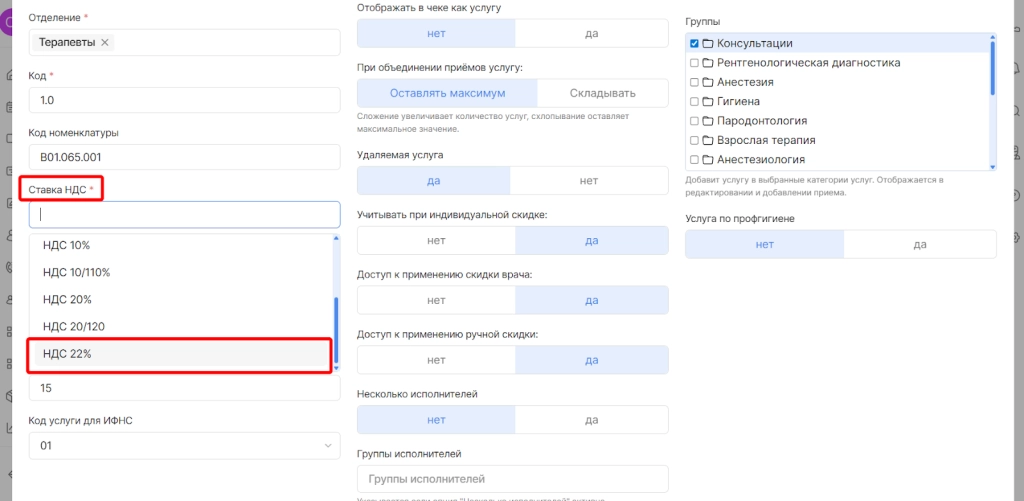Click the folder icon beside Гигиена
This screenshot has width=1024, height=501.
707,102
